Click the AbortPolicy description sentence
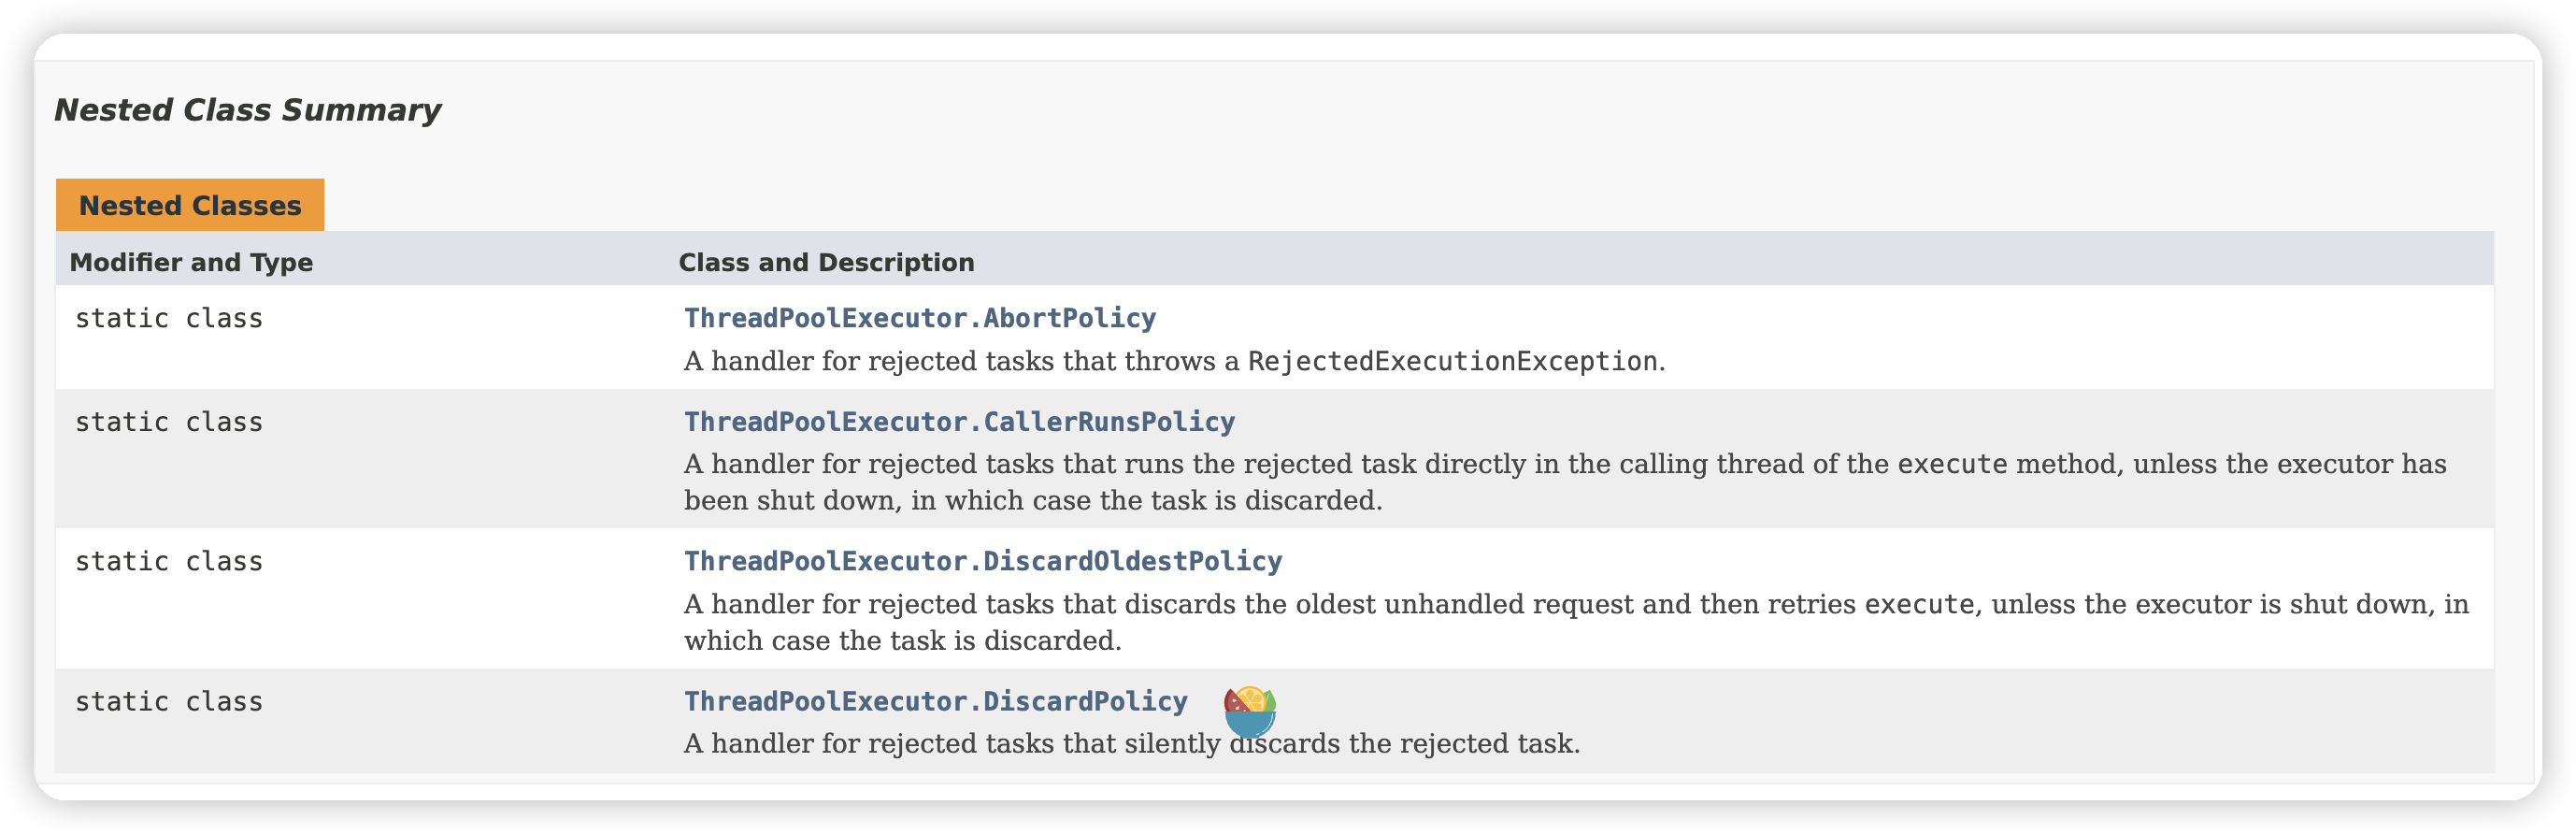 [960, 361]
